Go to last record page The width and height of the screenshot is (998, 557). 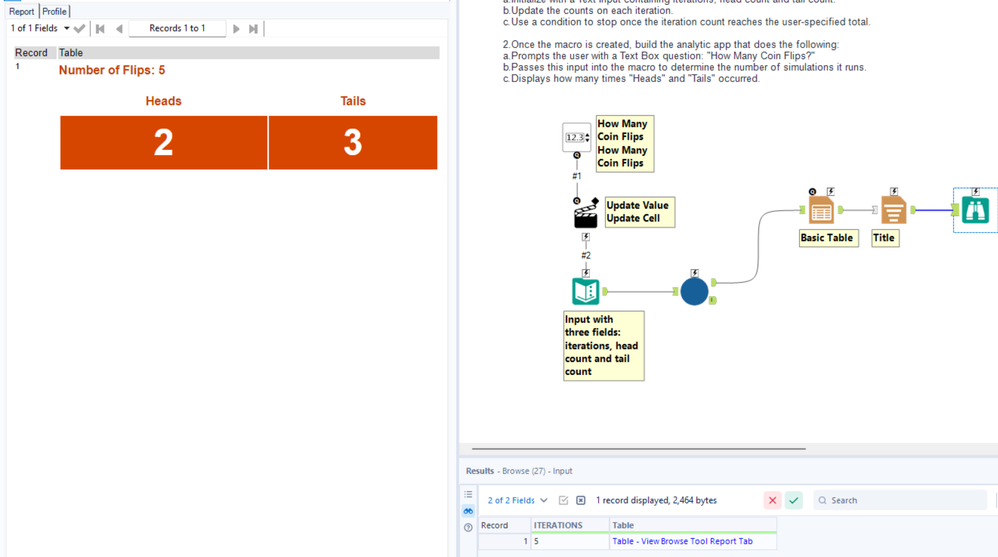[x=253, y=29]
